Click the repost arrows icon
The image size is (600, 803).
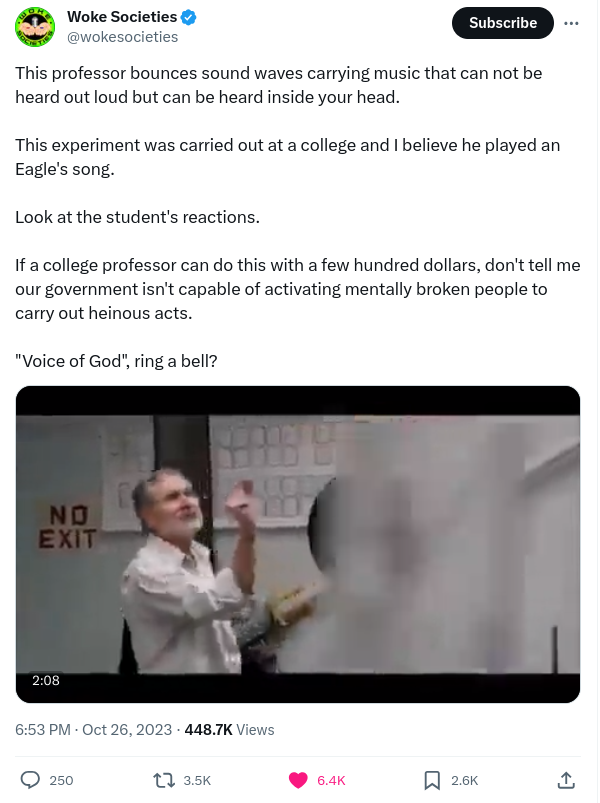tap(164, 780)
